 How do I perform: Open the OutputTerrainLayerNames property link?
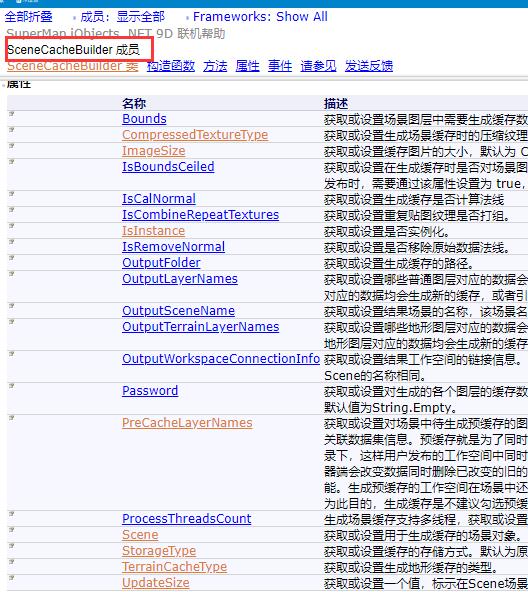click(201, 327)
